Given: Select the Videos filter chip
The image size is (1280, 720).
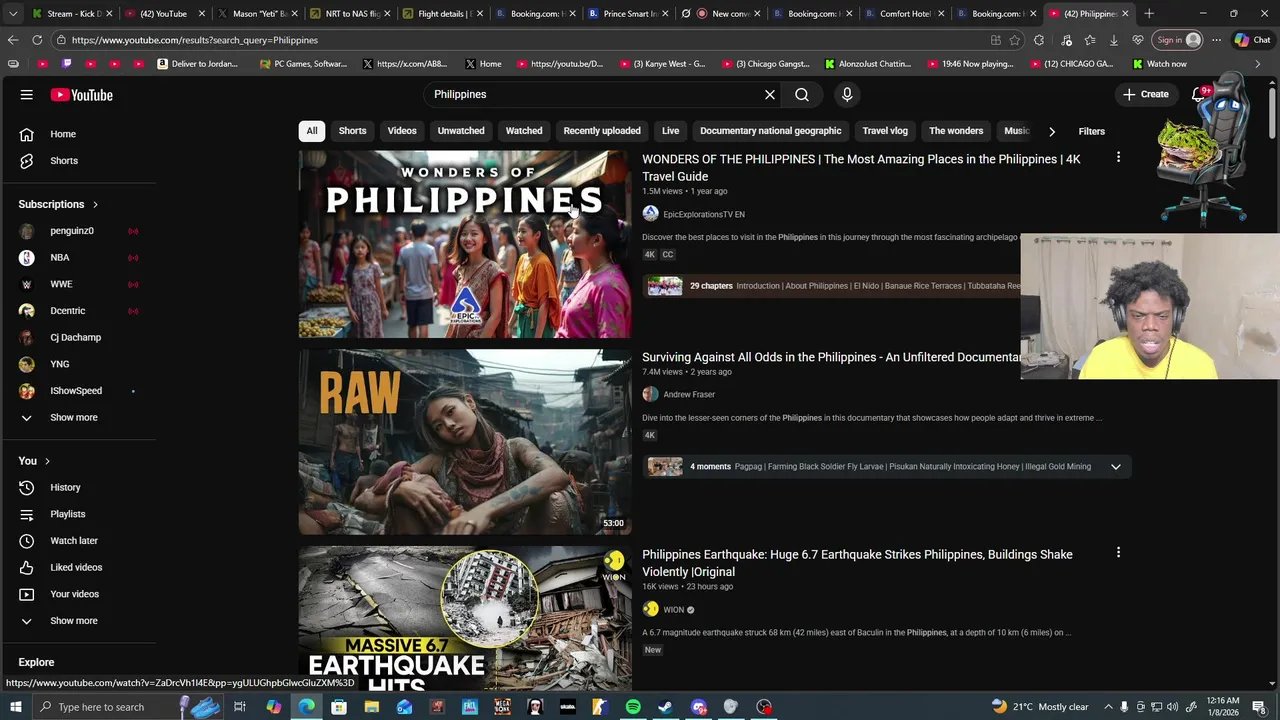Looking at the screenshot, I should pos(402,131).
